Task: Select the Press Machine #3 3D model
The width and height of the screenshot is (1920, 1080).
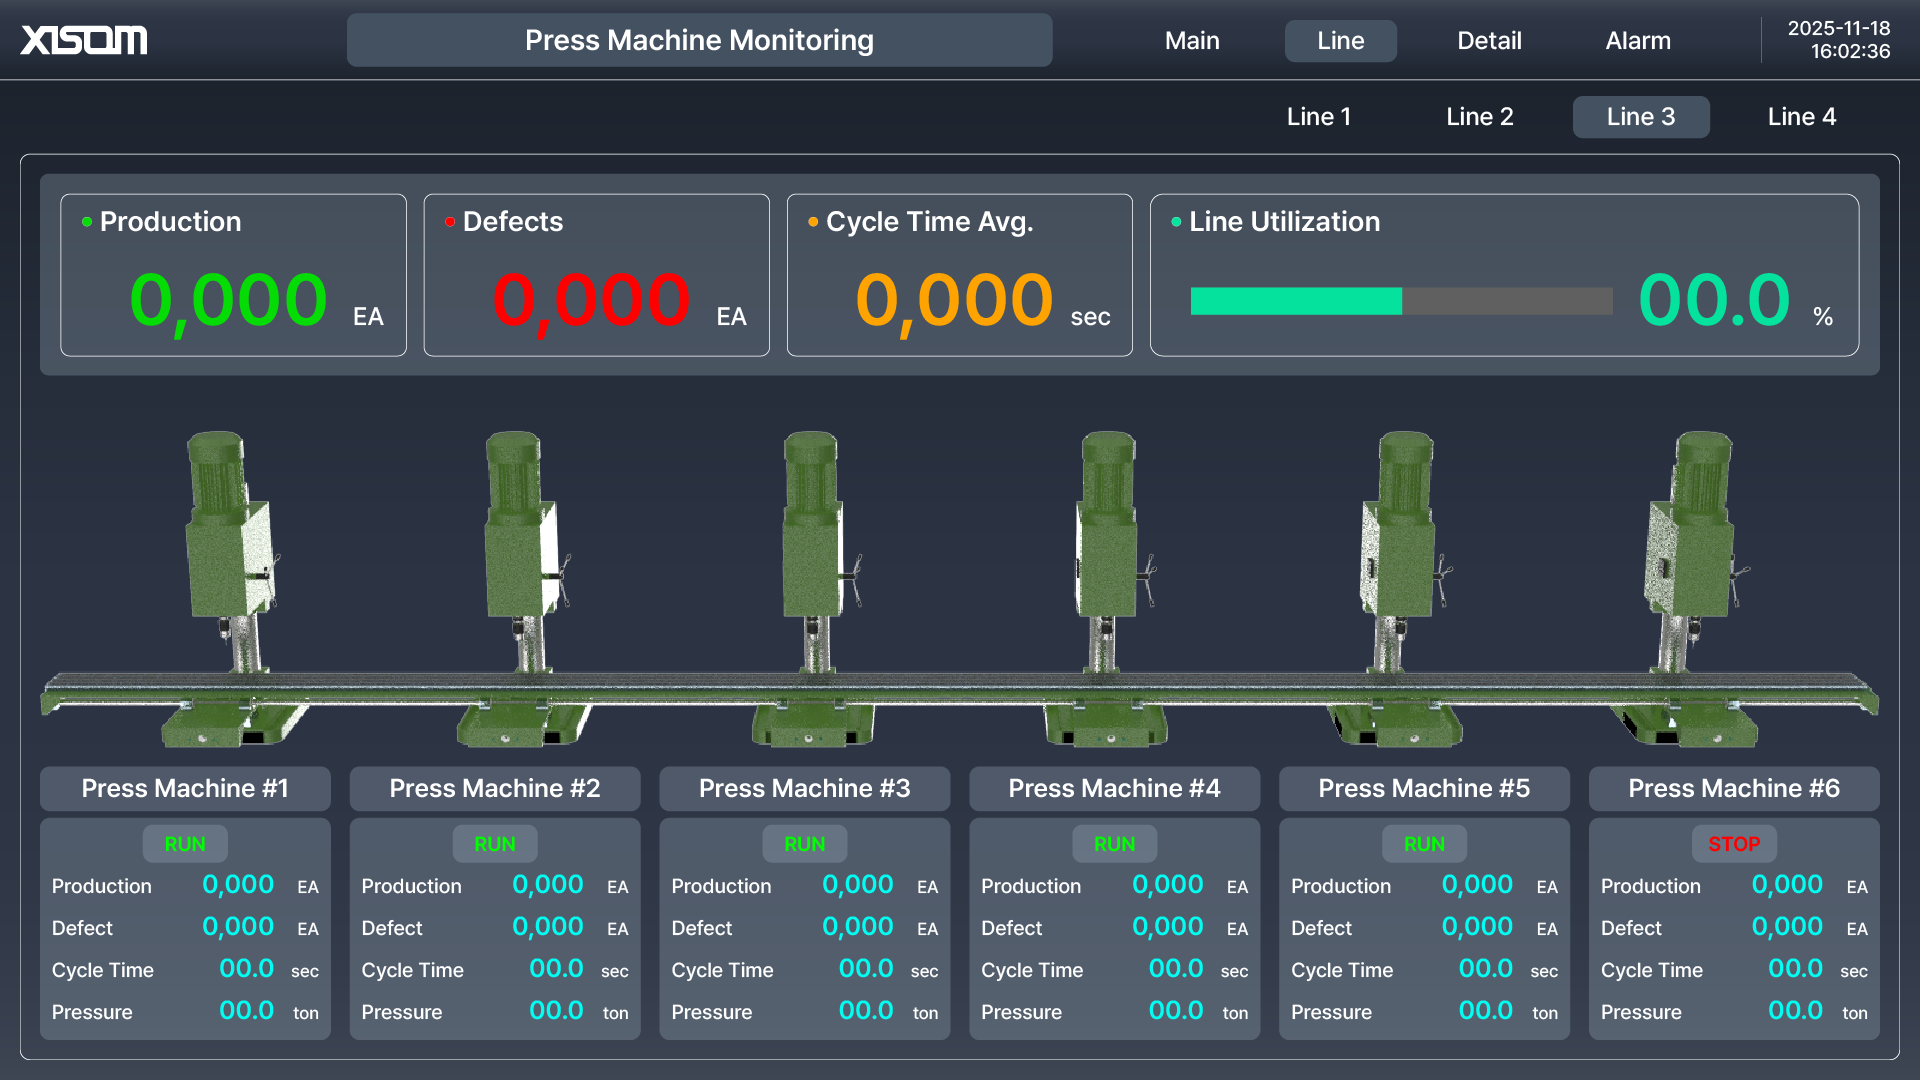Action: (x=815, y=560)
